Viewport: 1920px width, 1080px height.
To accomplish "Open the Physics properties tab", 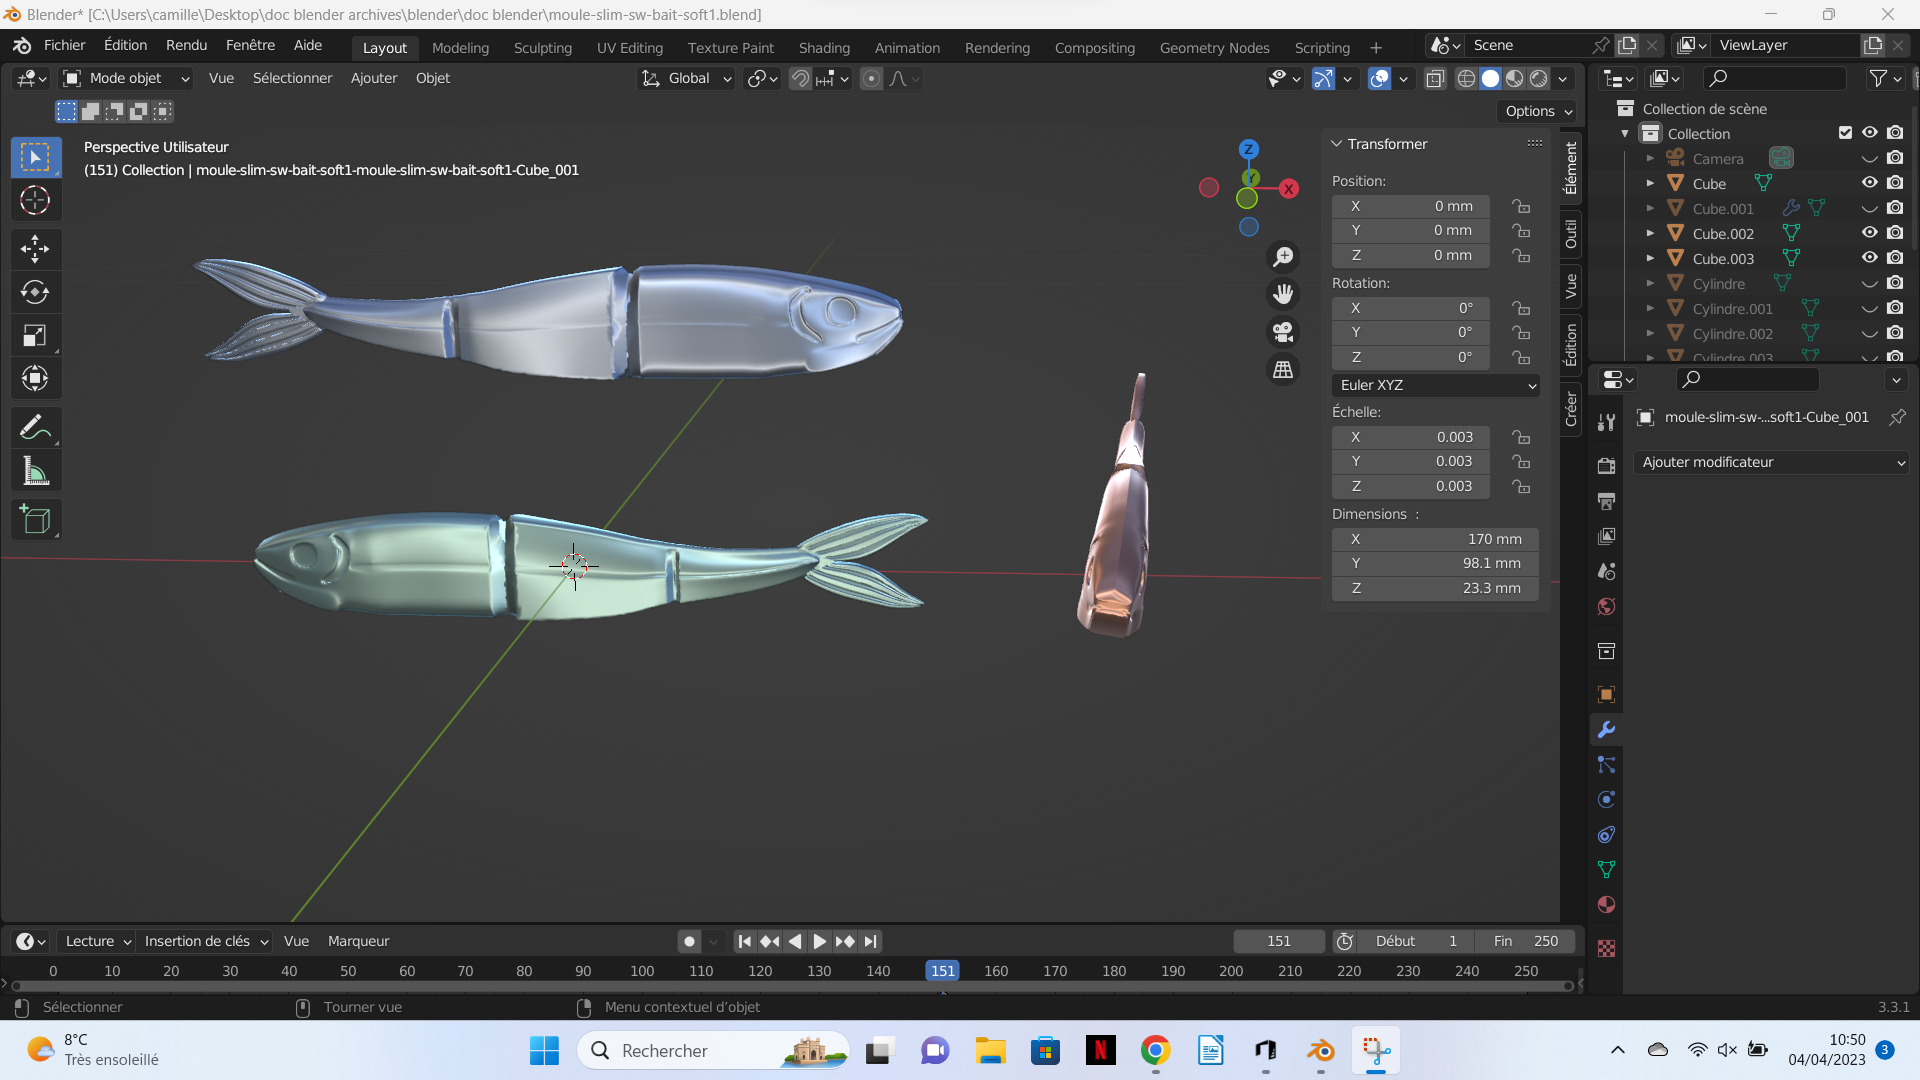I will point(1606,799).
